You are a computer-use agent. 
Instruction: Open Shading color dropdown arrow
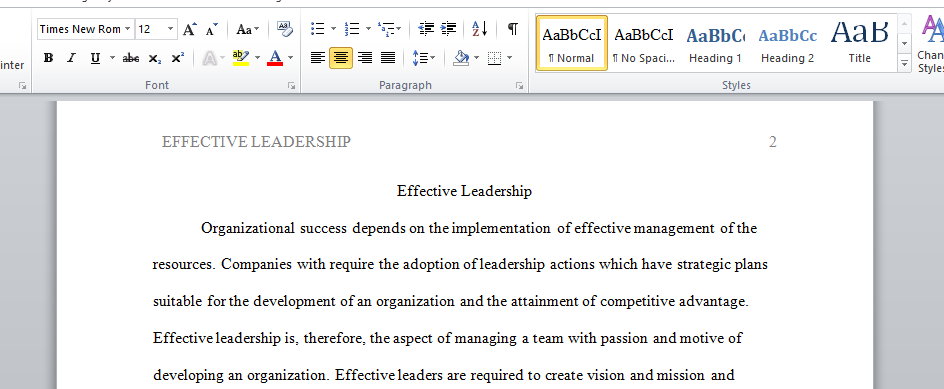tap(477, 58)
